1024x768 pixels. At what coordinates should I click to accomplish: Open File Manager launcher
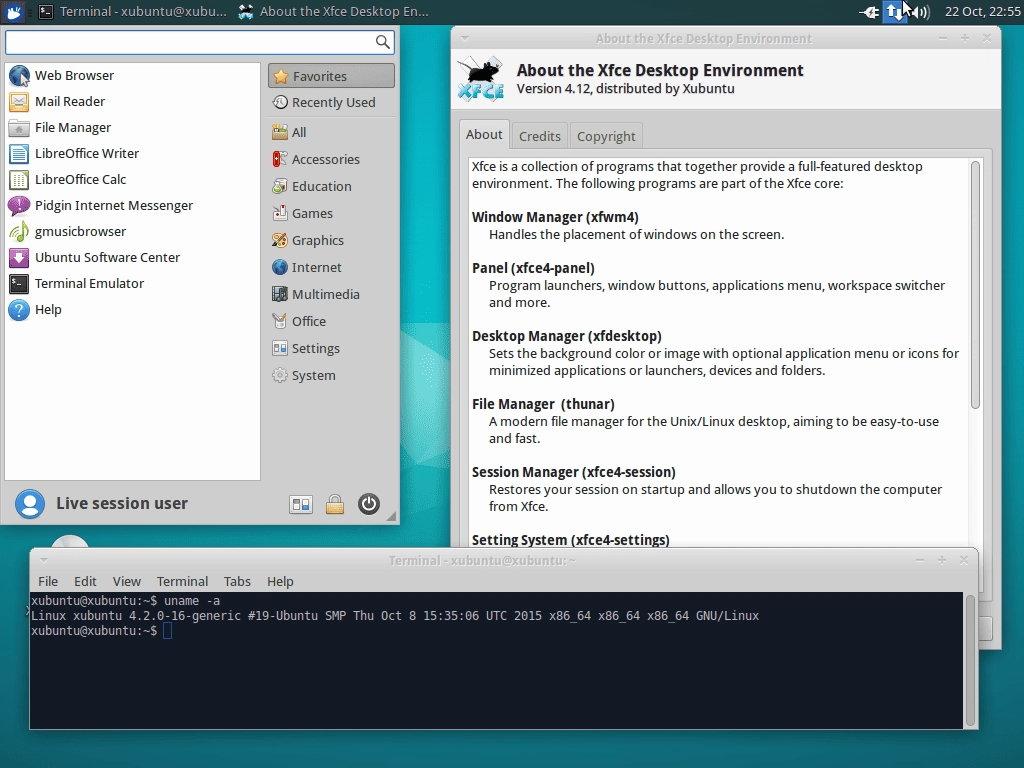(x=133, y=128)
